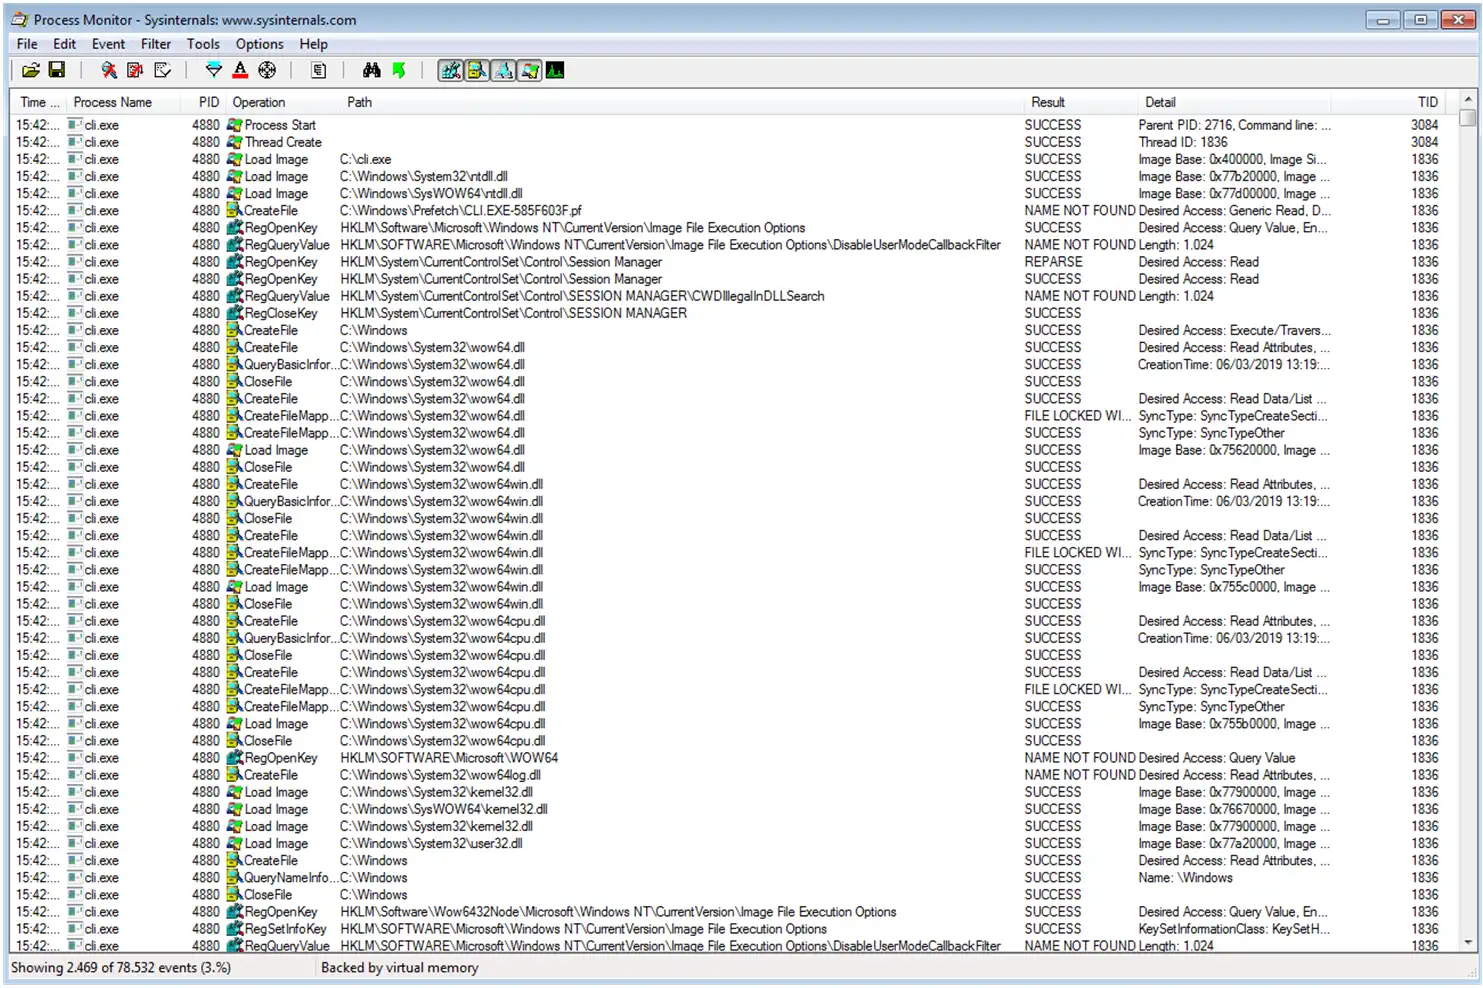1483x988 pixels.
Task: Open the File menu
Action: 27,44
